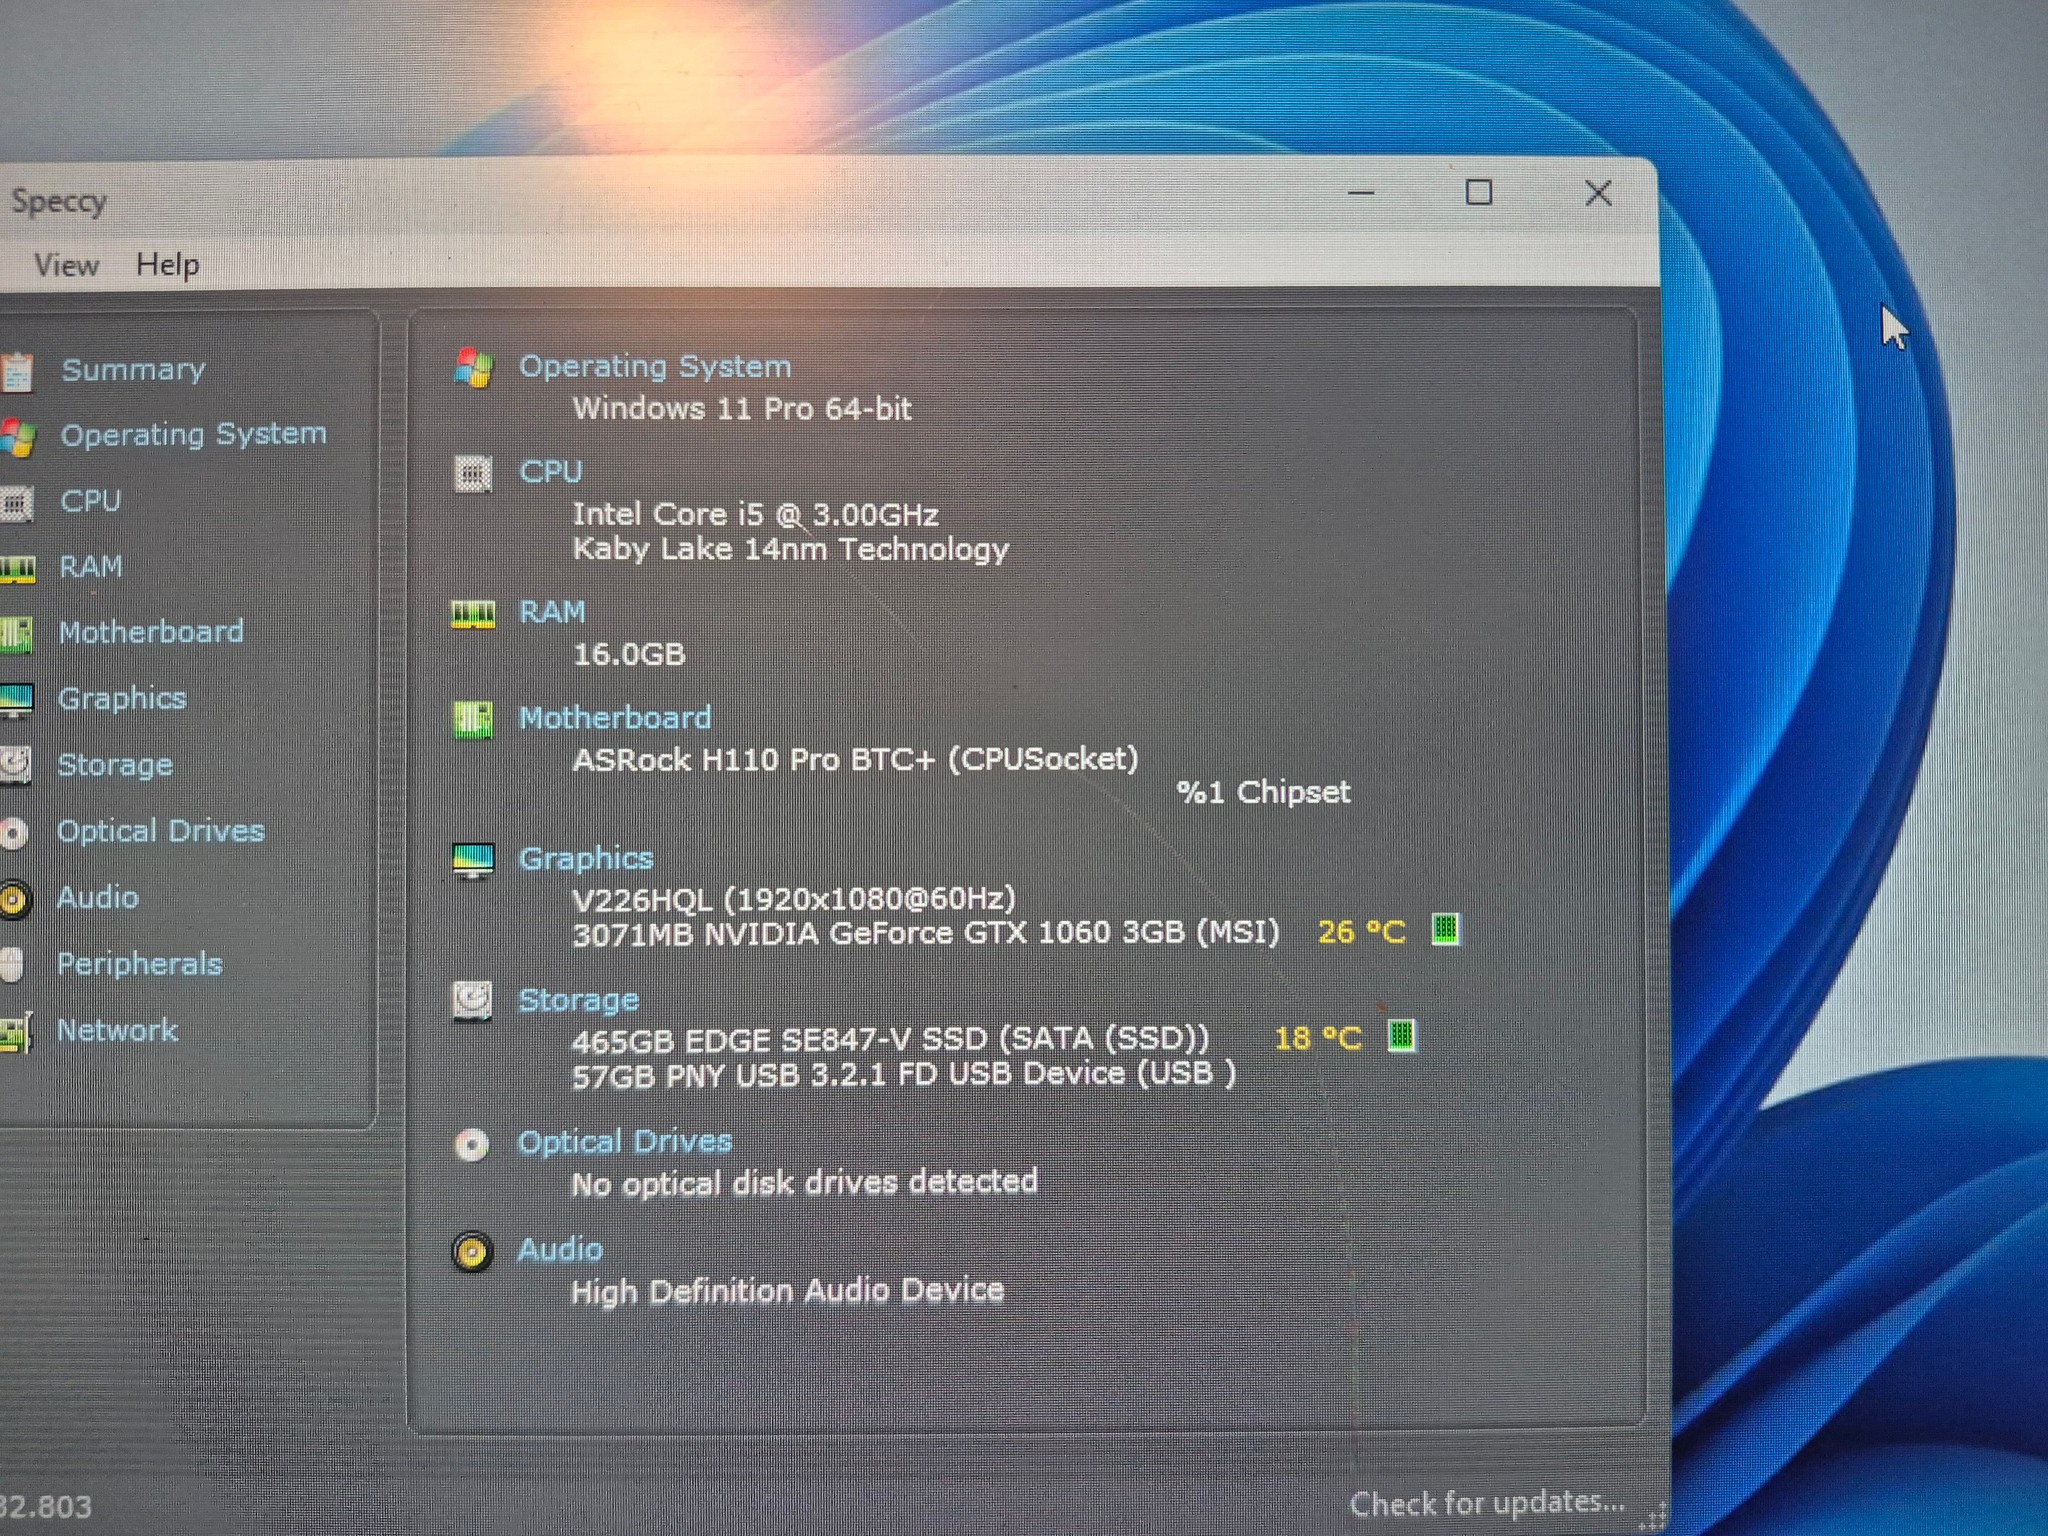Select Storage in the sidebar
Image resolution: width=2048 pixels, height=1536 pixels.
click(x=115, y=765)
